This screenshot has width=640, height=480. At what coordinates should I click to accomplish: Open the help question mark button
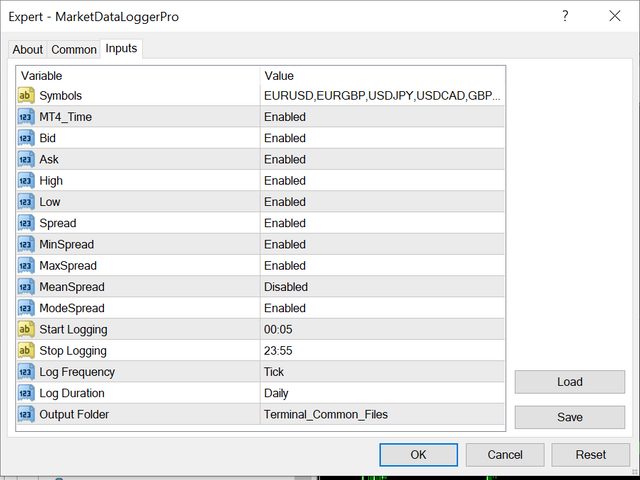point(565,16)
